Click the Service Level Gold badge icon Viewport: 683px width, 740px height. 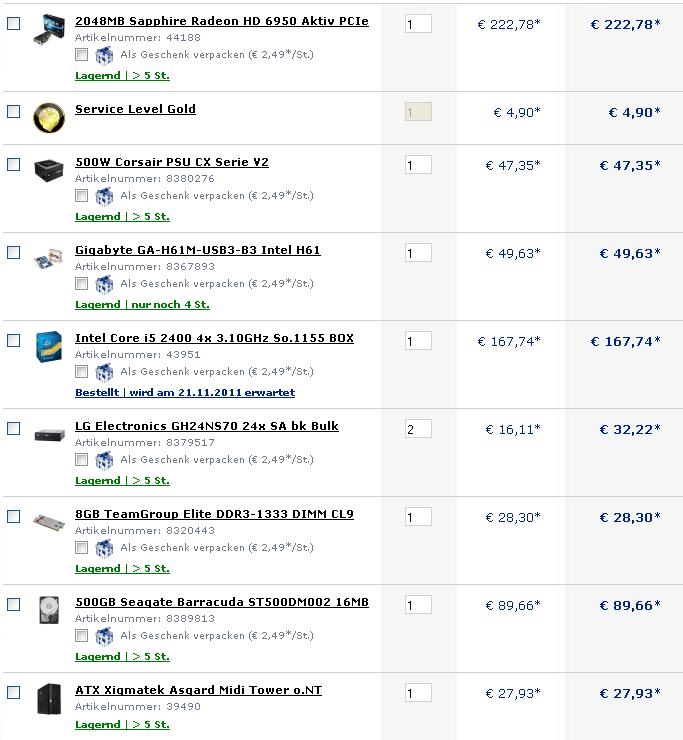coord(48,117)
